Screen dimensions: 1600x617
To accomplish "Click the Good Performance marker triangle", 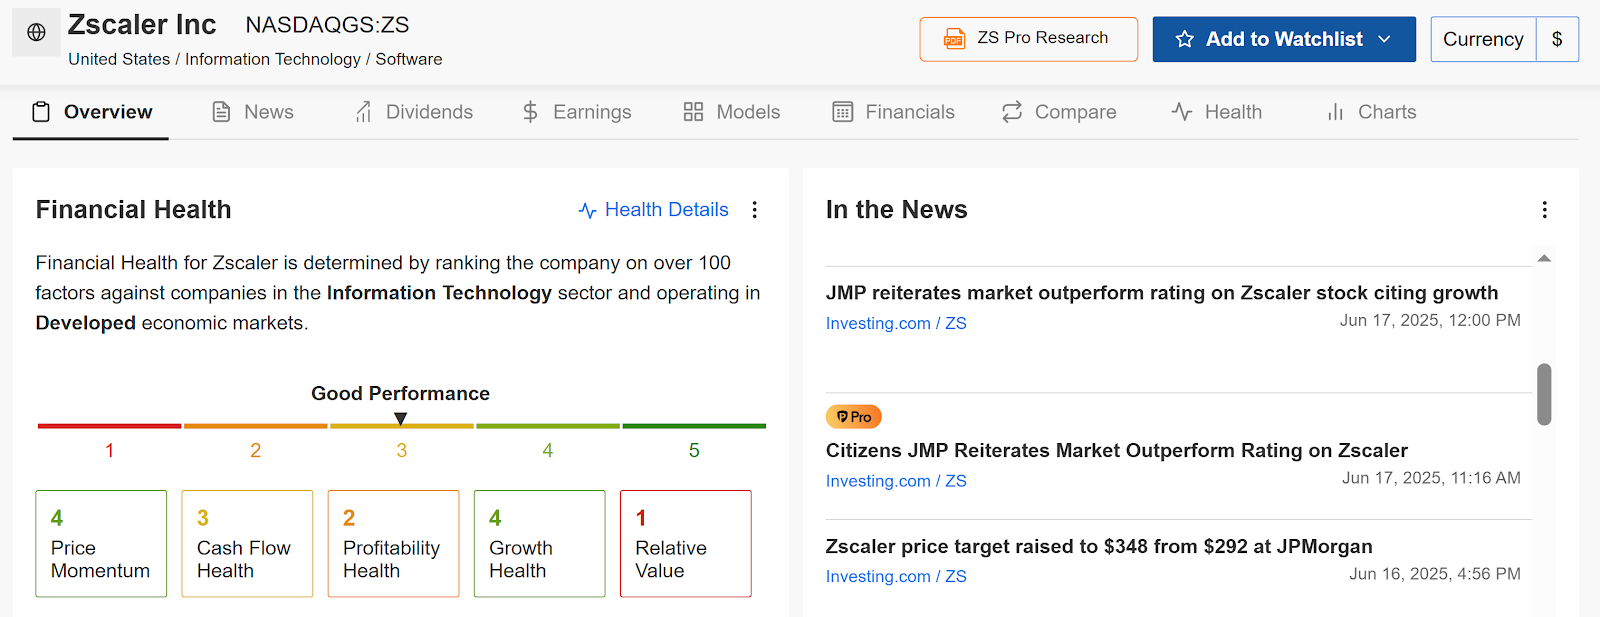I will point(401,418).
